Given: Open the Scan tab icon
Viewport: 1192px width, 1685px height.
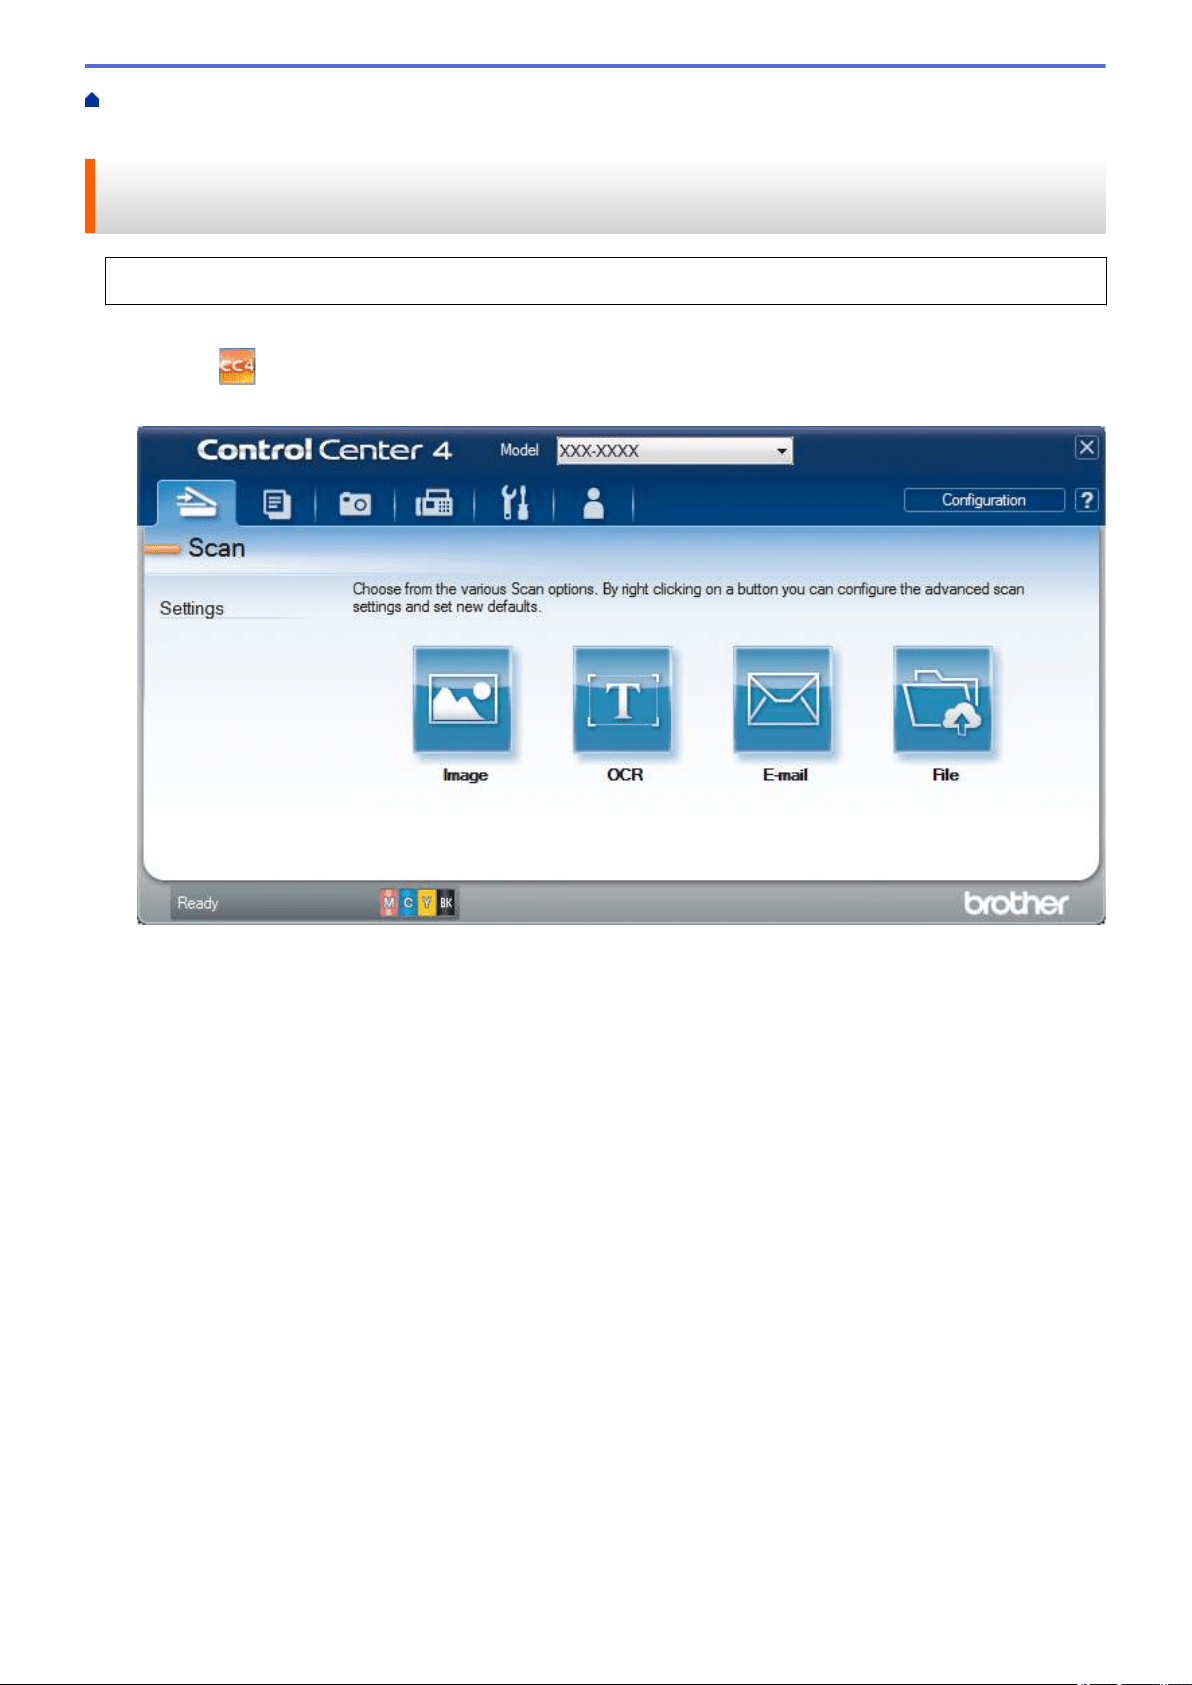Looking at the screenshot, I should (196, 503).
